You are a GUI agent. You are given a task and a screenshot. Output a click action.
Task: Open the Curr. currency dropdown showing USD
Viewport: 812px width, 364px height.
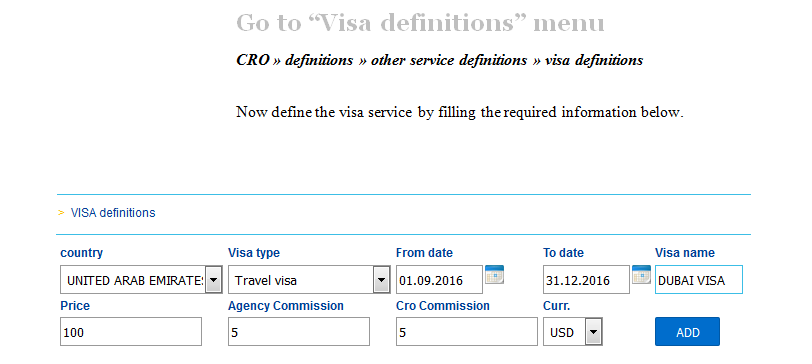[573, 331]
